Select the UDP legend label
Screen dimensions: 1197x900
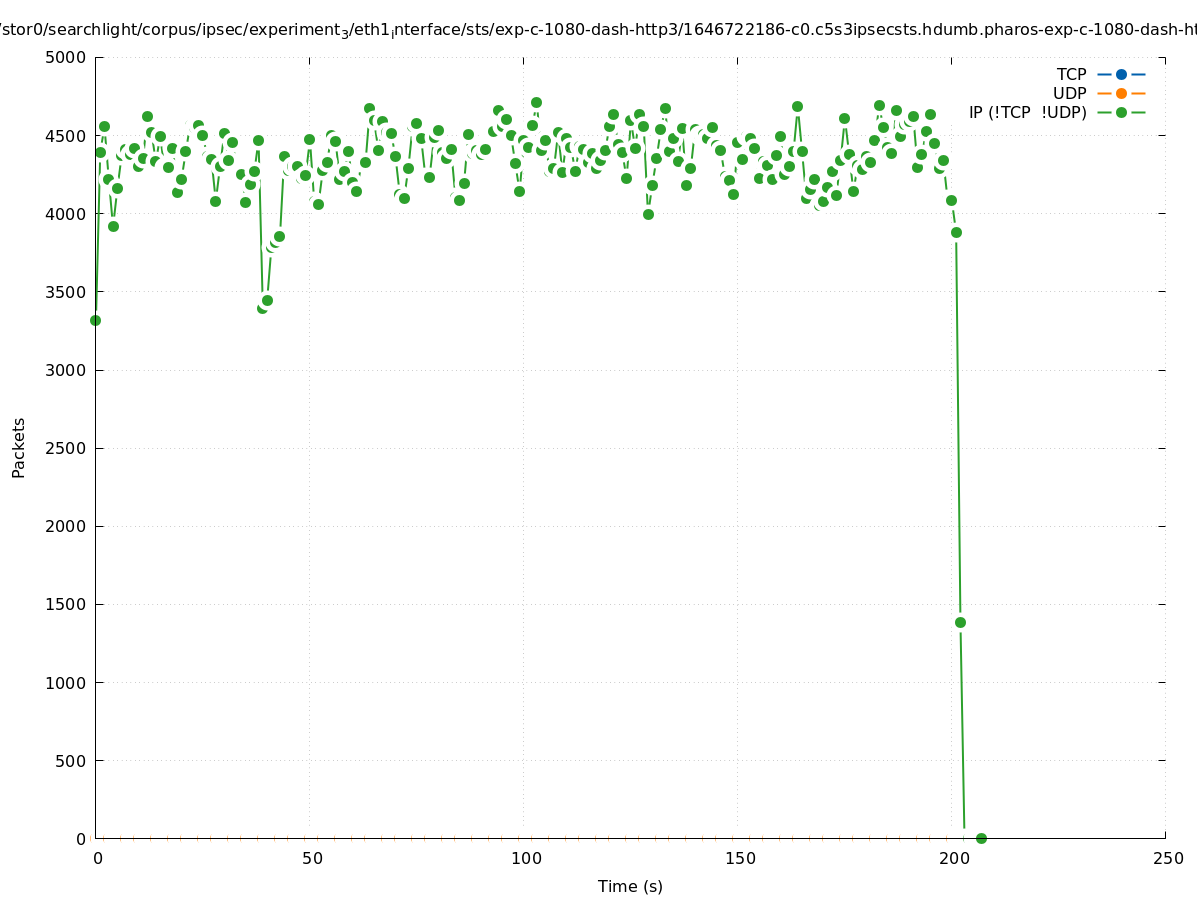pyautogui.click(x=1069, y=93)
